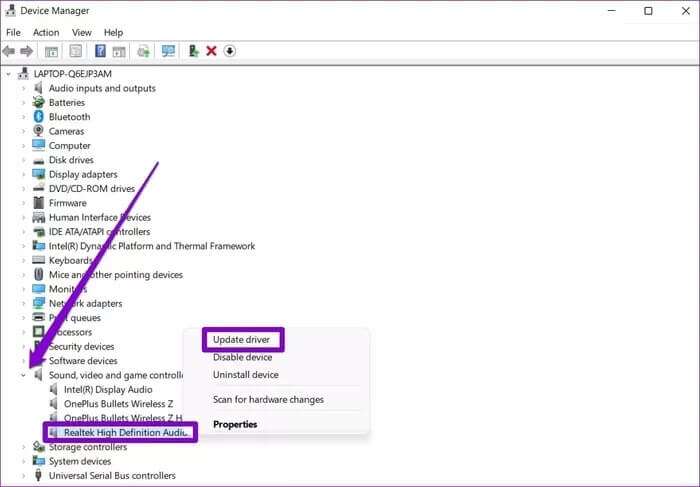
Task: Click the Keyboards category icon
Action: 39,260
